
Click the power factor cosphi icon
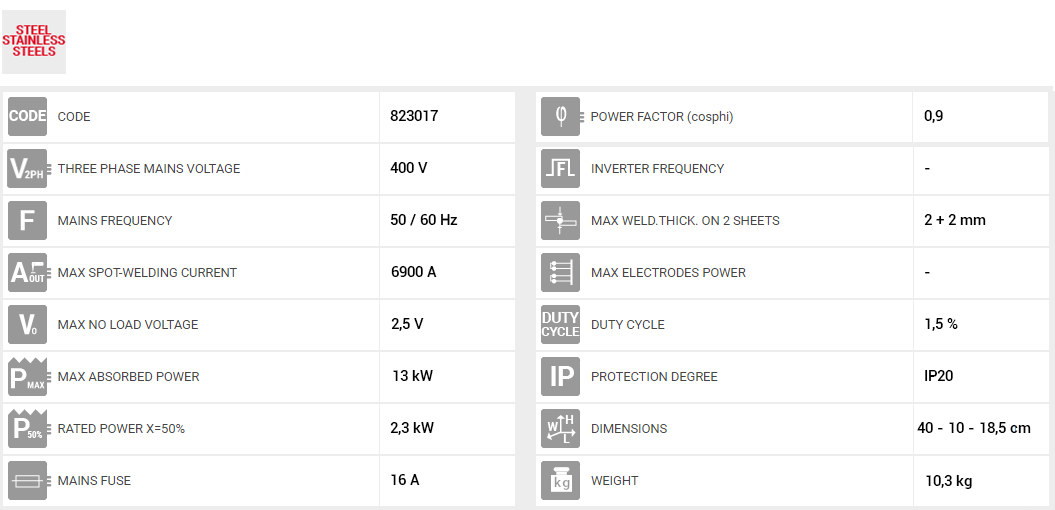[x=560, y=116]
